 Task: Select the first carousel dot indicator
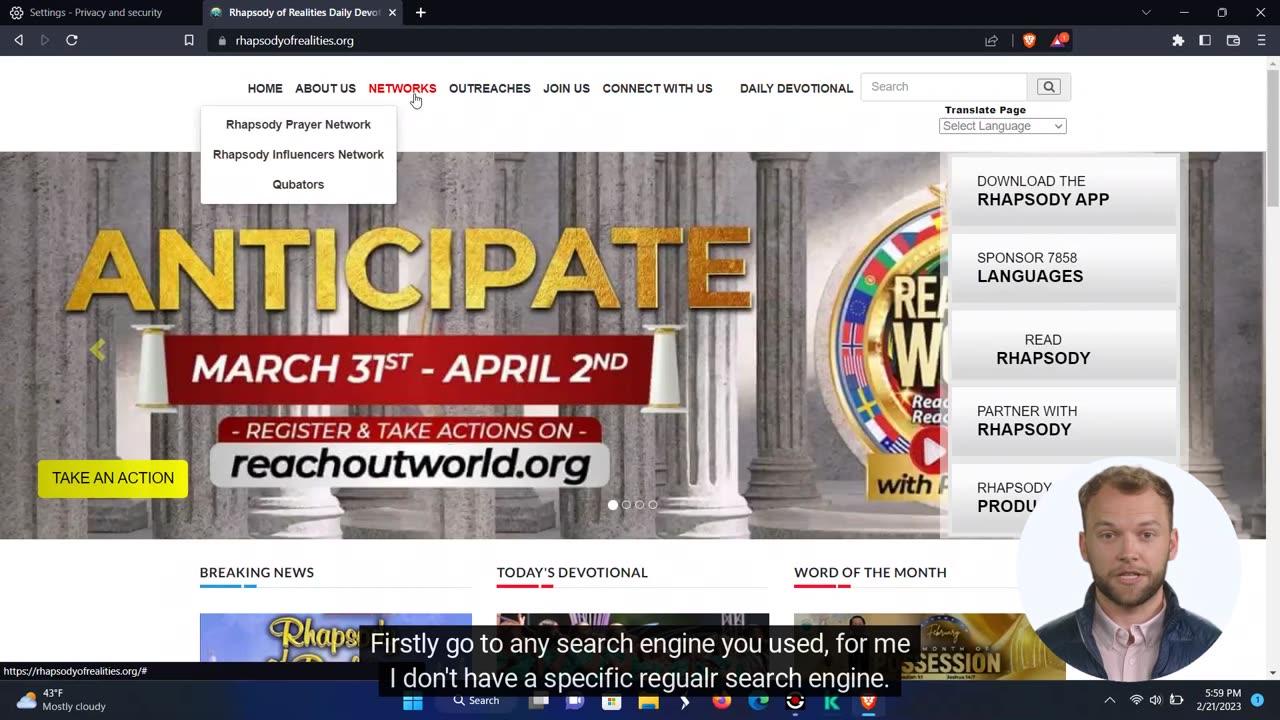(x=613, y=505)
